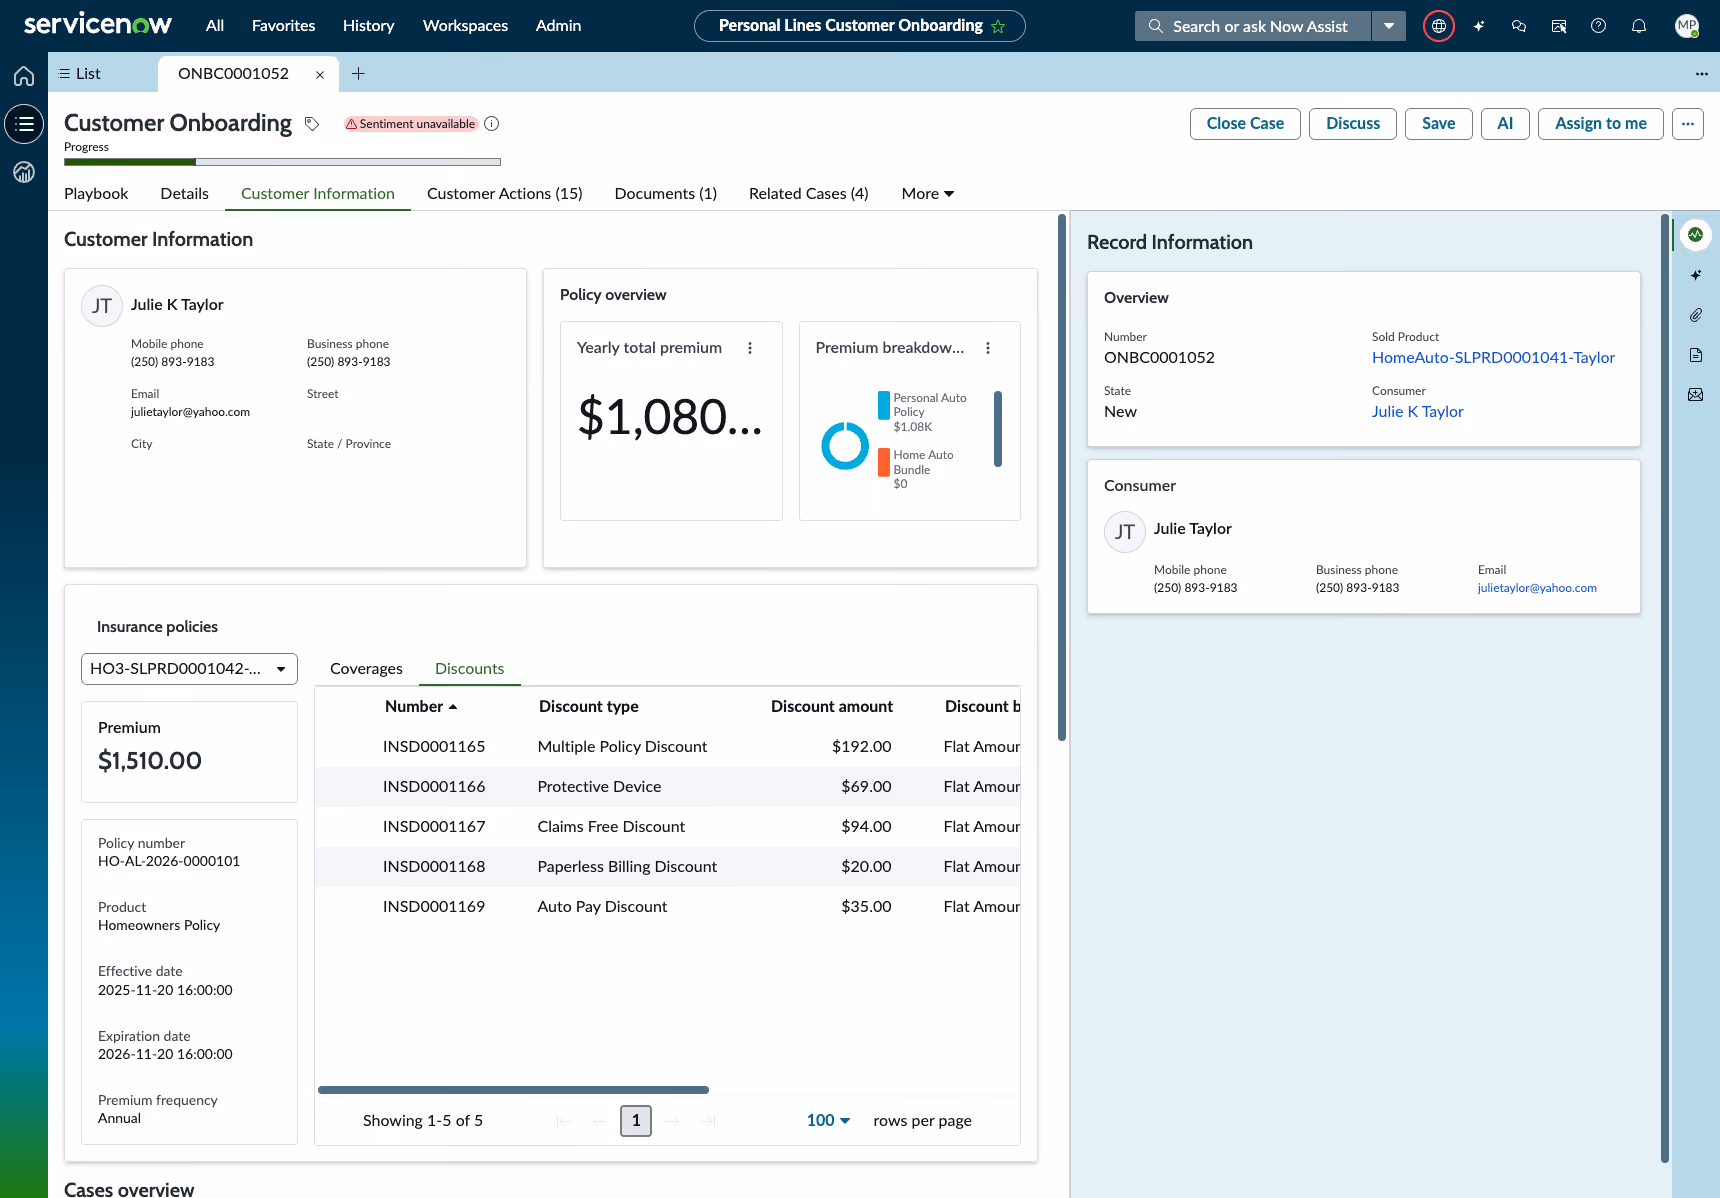Open the Now Assist sparkle icon in header
The height and width of the screenshot is (1198, 1720).
pyautogui.click(x=1478, y=26)
